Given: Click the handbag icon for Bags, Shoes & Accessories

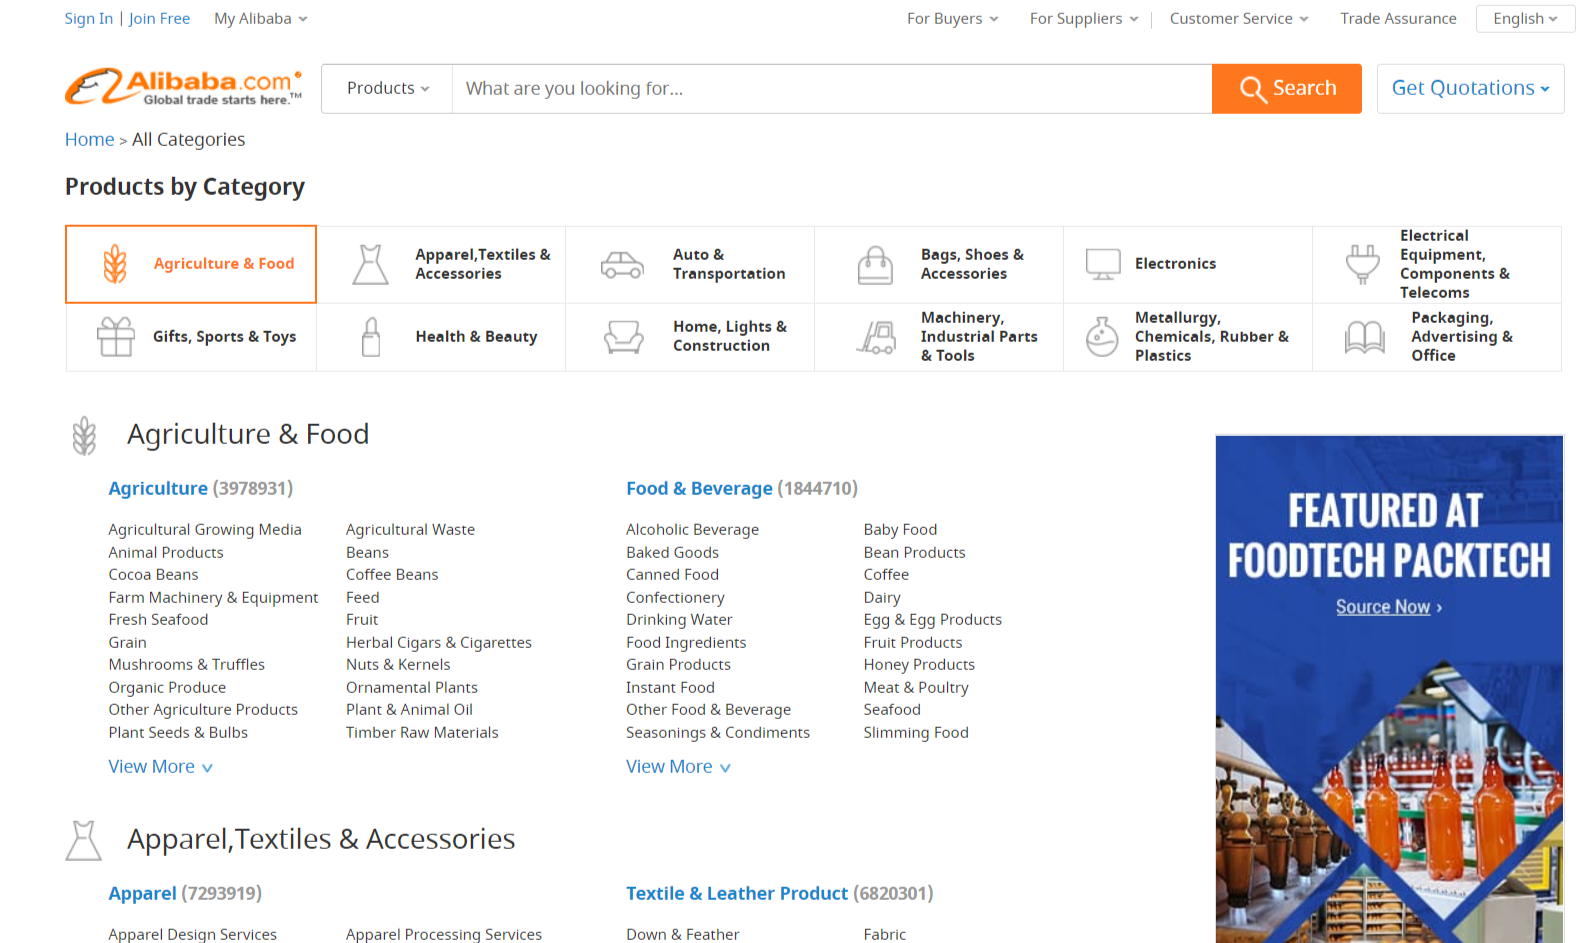Looking at the screenshot, I should click(x=875, y=265).
